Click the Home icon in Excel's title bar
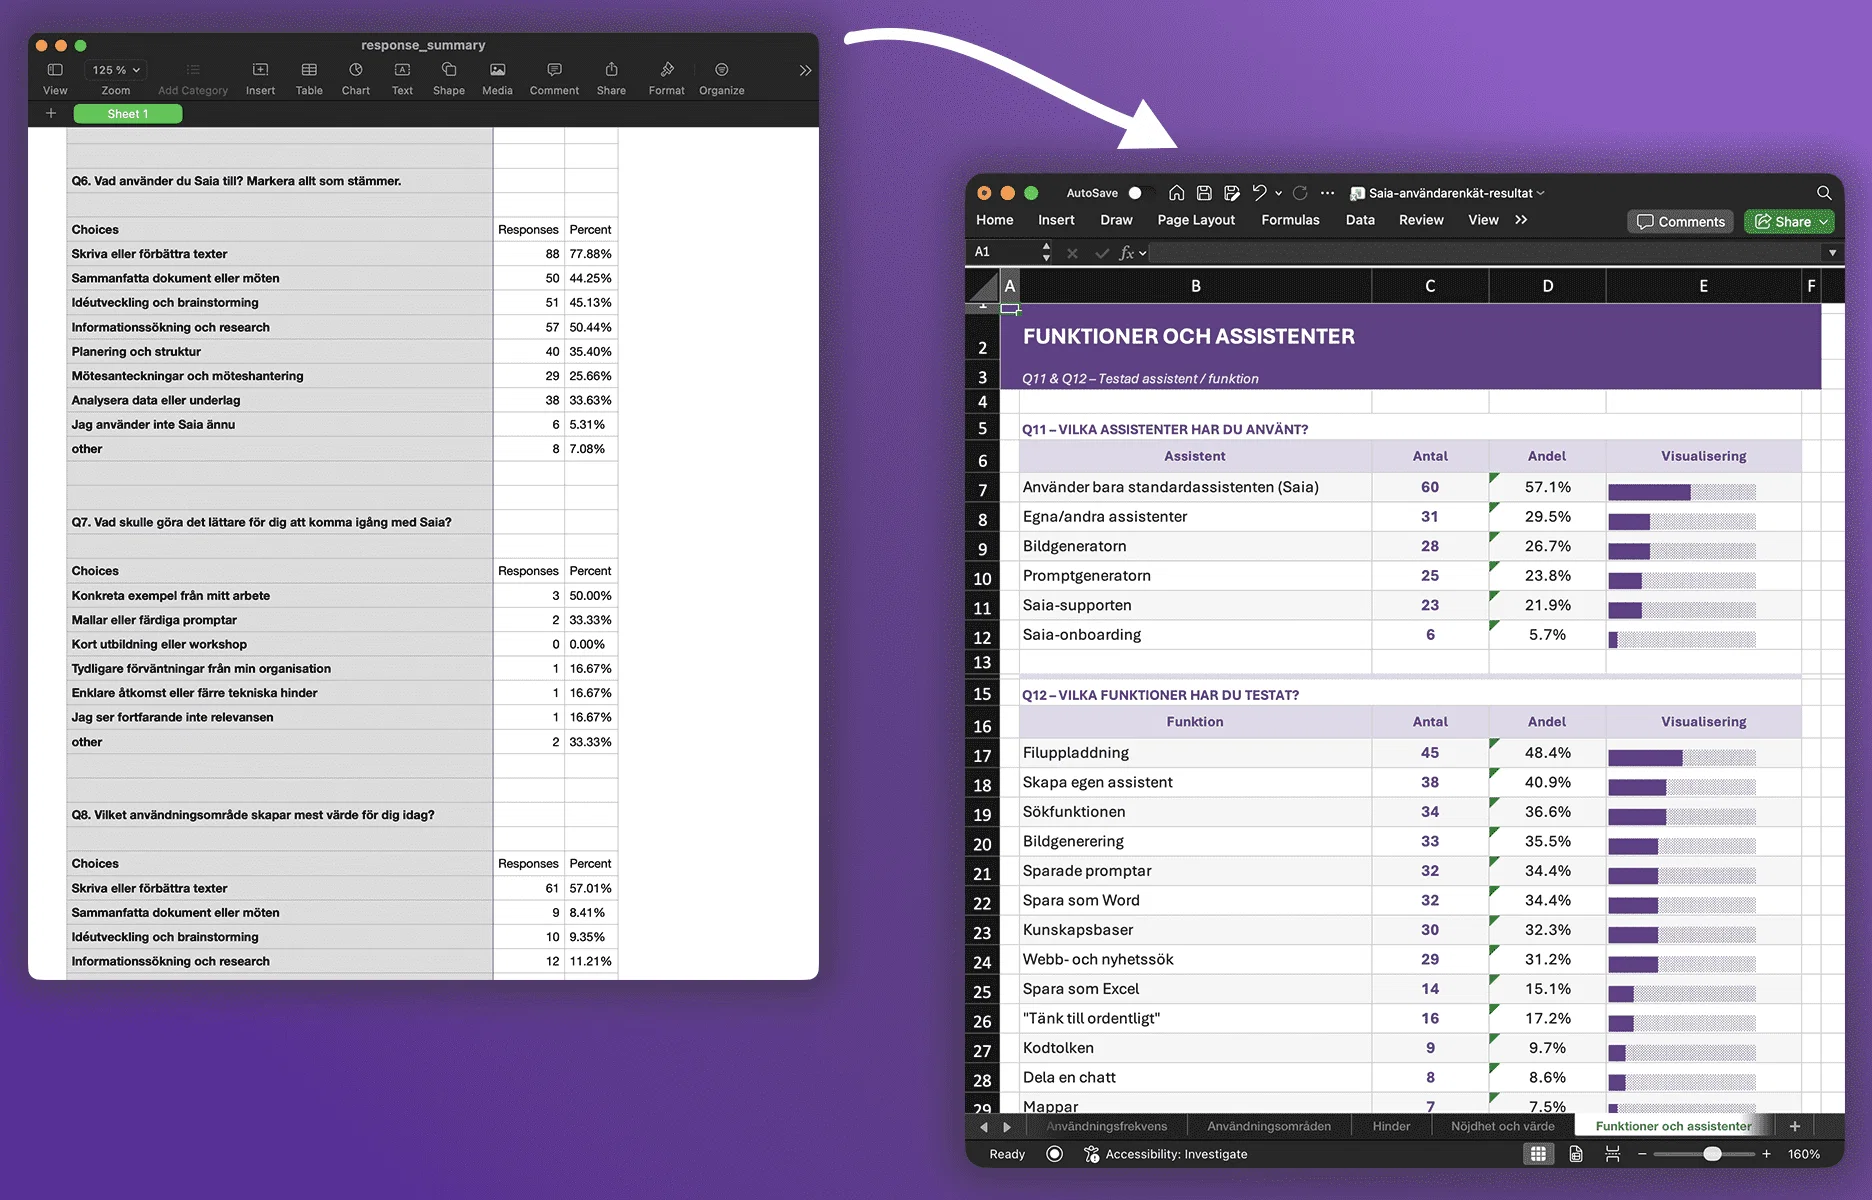 pos(1177,193)
